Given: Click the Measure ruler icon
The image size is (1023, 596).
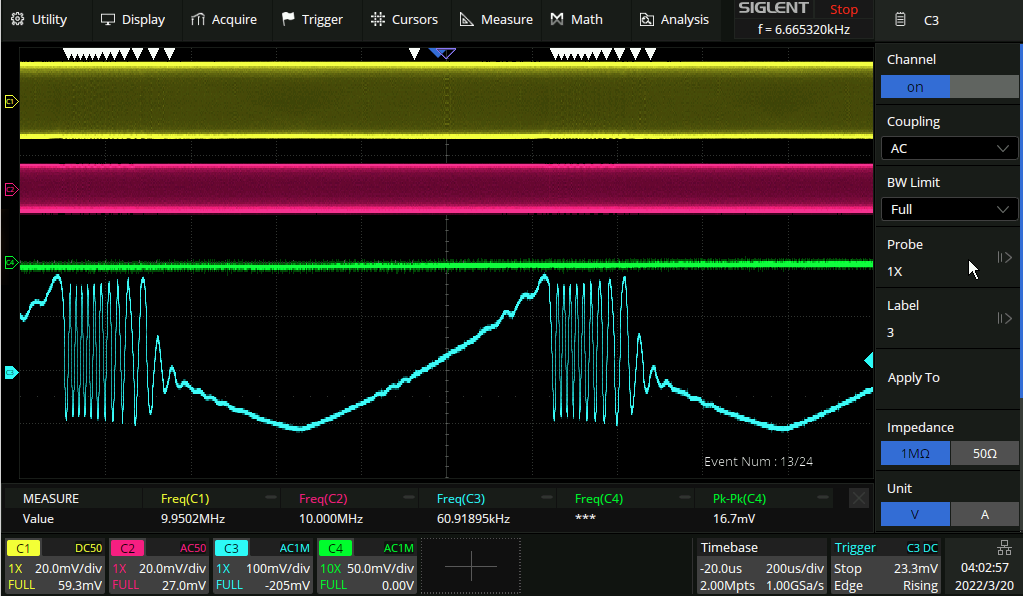Looking at the screenshot, I should (x=466, y=19).
